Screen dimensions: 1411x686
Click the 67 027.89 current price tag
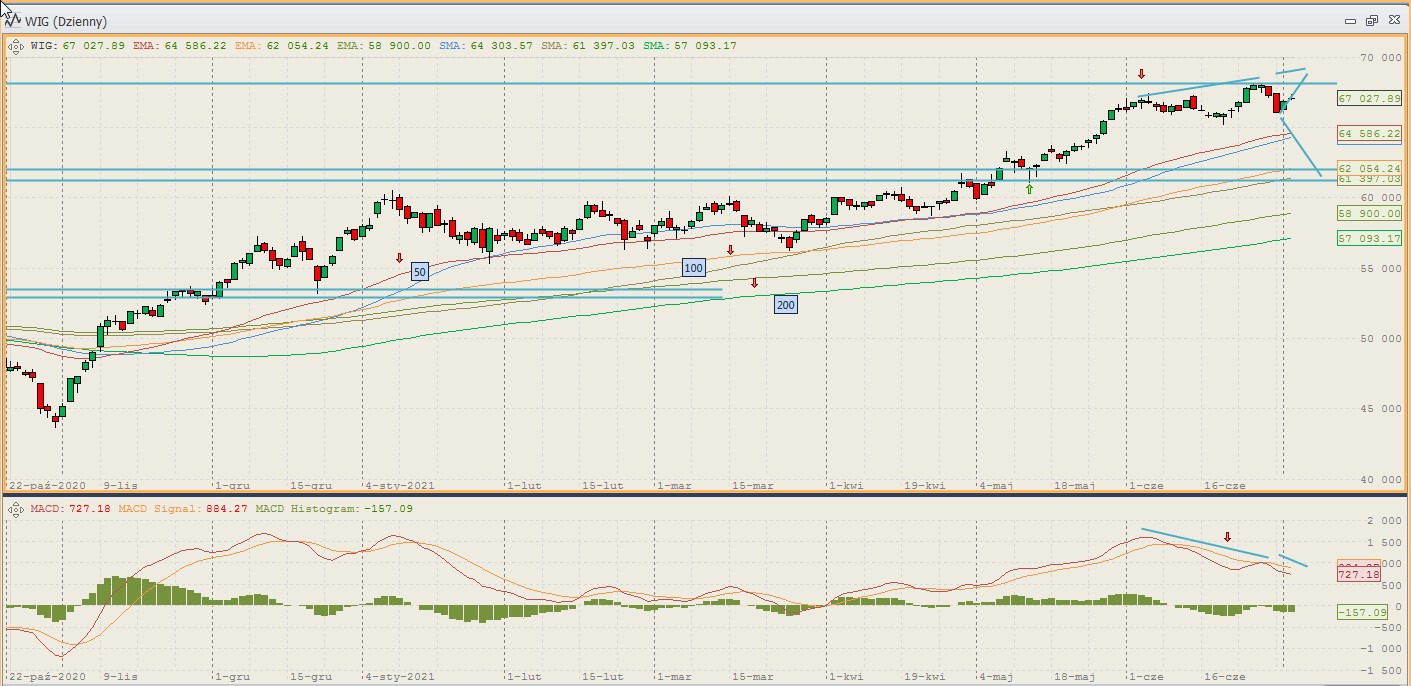[1368, 98]
